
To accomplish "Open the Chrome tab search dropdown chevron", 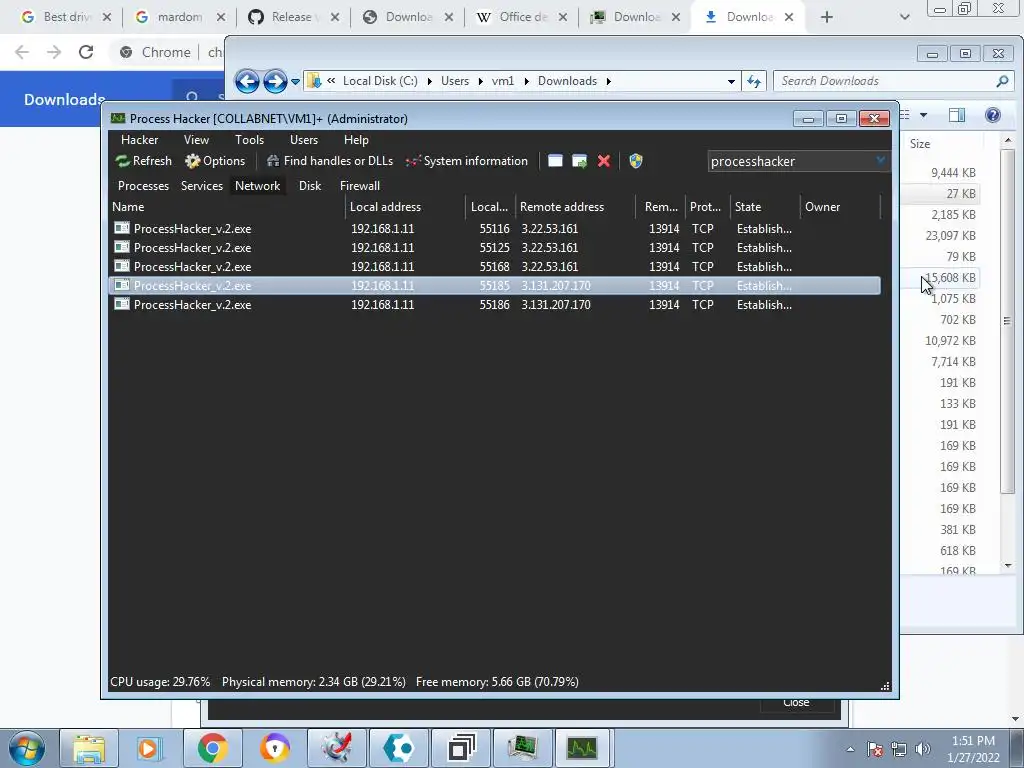I will coord(904,17).
